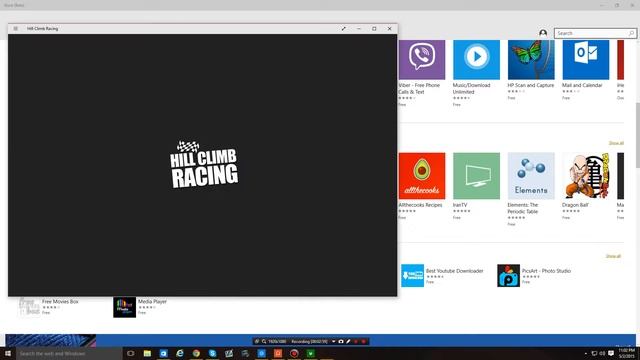Click the 'Free Movies Box' title text
This screenshot has height=360, width=640.
click(x=60, y=301)
